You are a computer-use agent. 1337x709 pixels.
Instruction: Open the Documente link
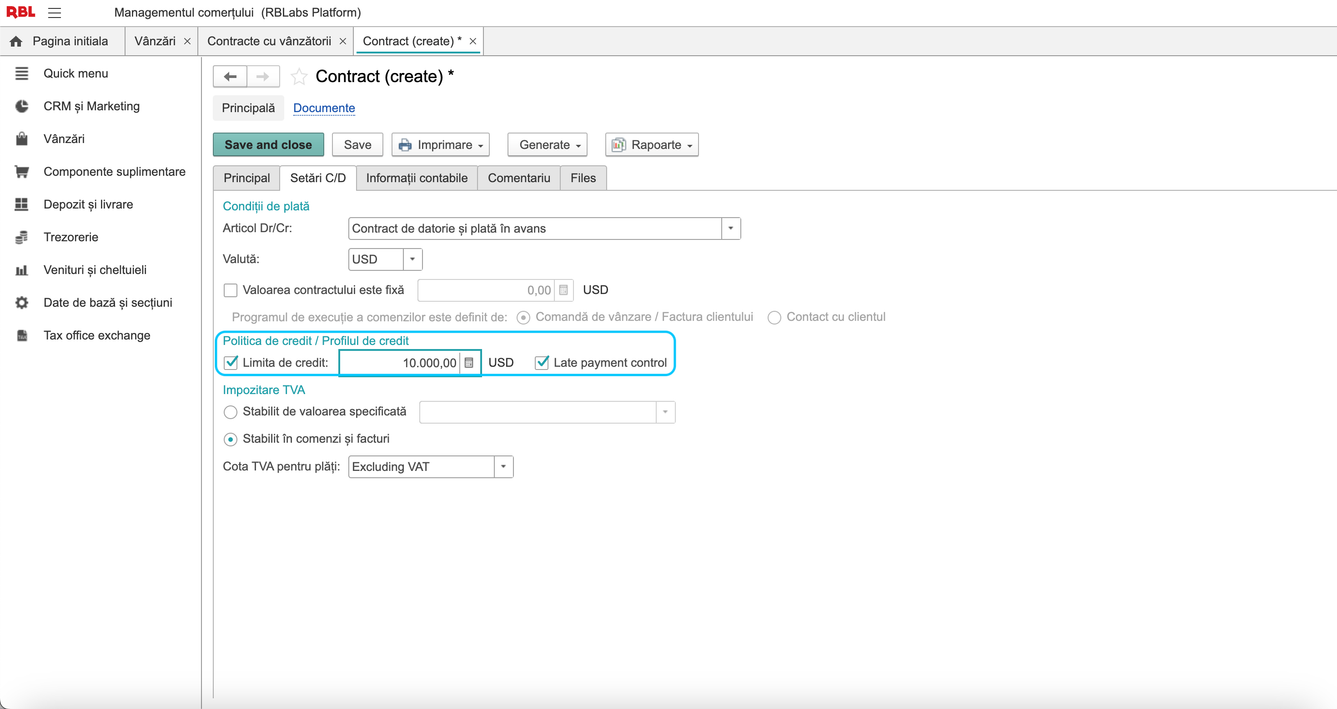[324, 108]
